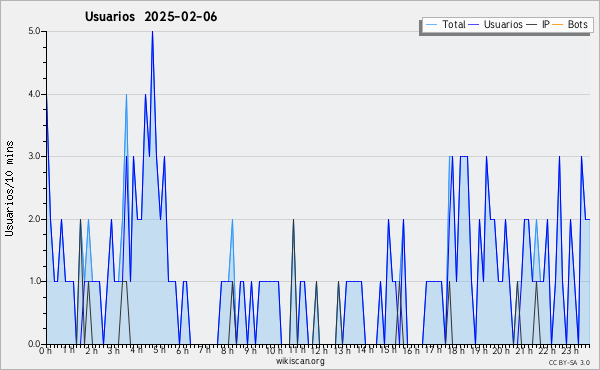This screenshot has width=600, height=370.
Task: Click the wikiscan.org source text
Action: 300,361
